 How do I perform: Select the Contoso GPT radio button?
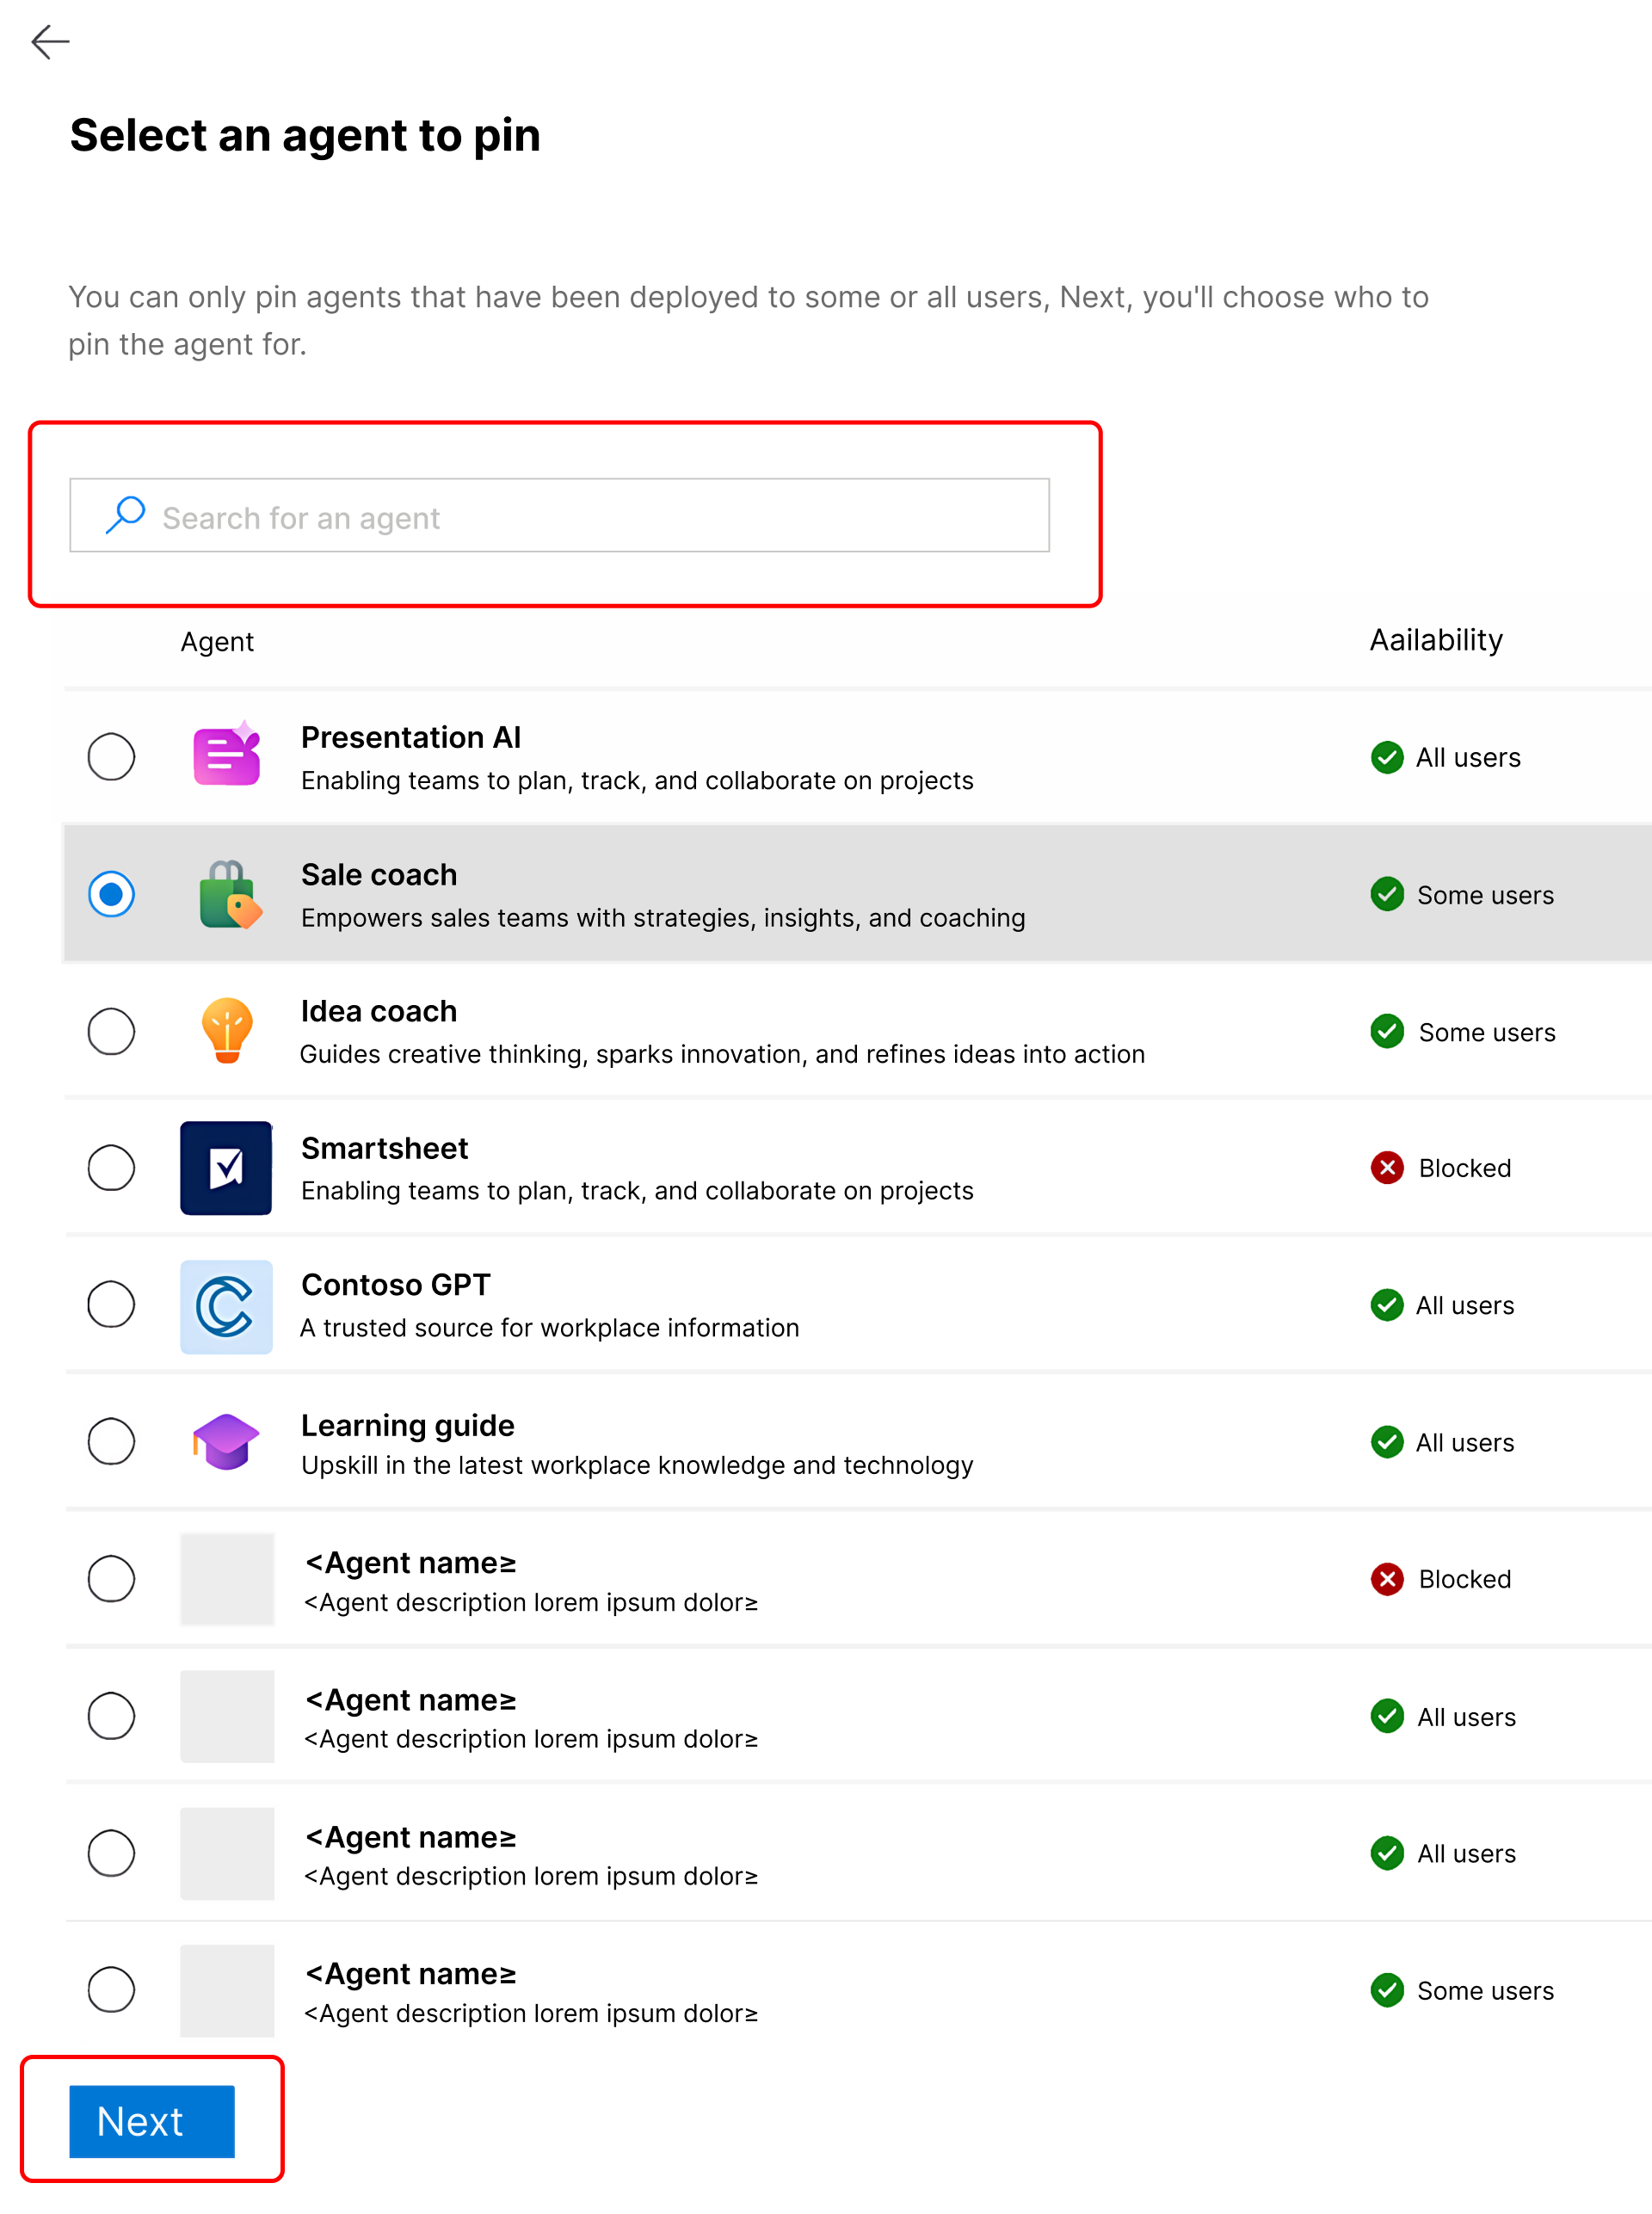pos(111,1304)
